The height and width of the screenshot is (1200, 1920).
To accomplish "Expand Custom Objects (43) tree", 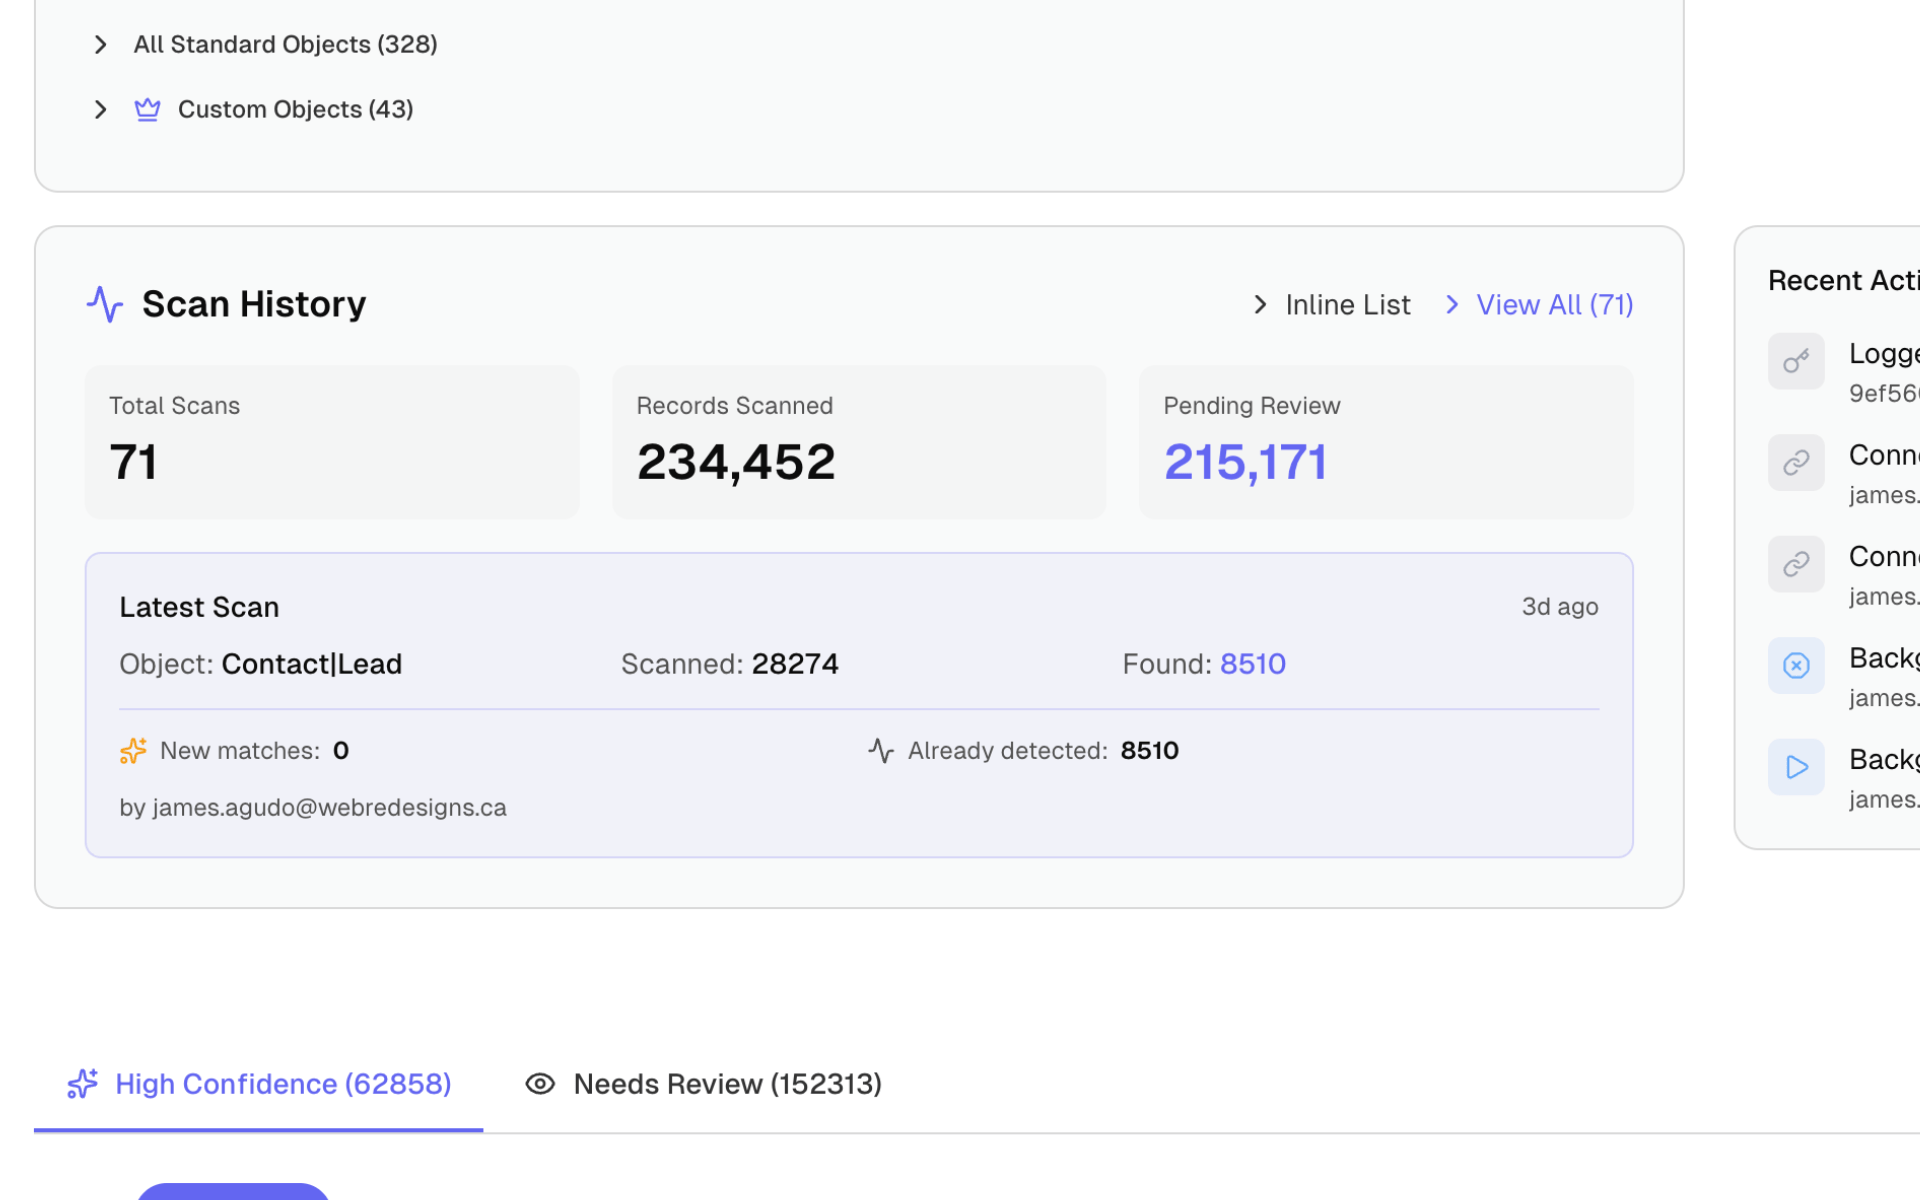I will pyautogui.click(x=100, y=109).
